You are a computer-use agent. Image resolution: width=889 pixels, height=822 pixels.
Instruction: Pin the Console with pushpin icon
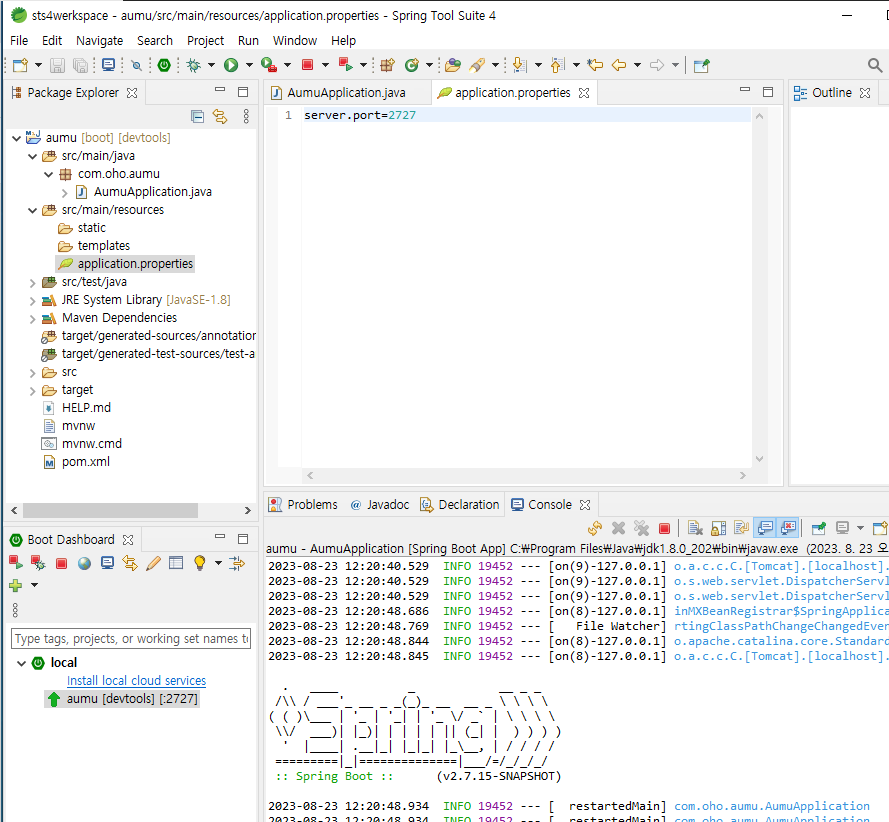(819, 528)
